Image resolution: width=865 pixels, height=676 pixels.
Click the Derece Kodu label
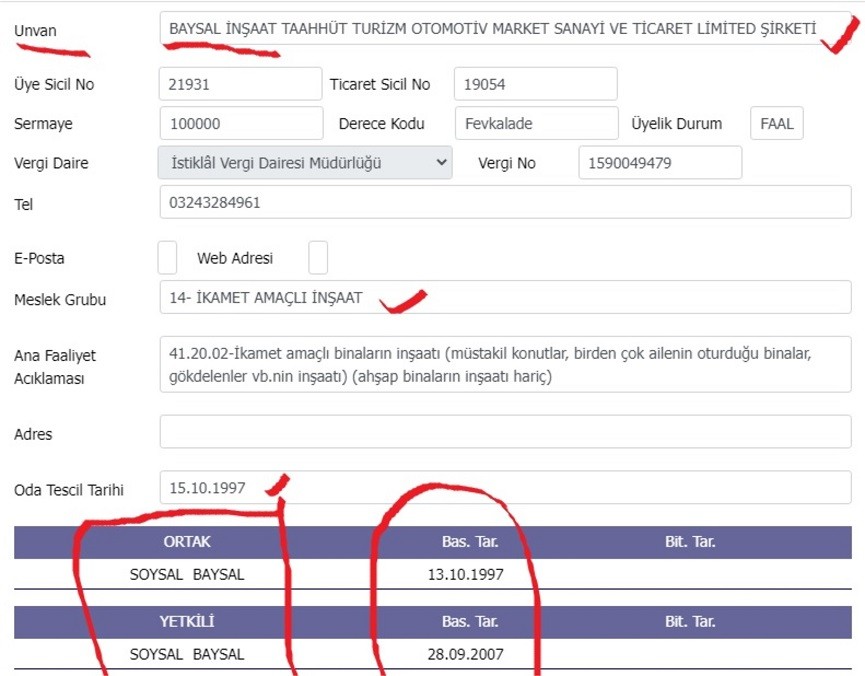(382, 124)
